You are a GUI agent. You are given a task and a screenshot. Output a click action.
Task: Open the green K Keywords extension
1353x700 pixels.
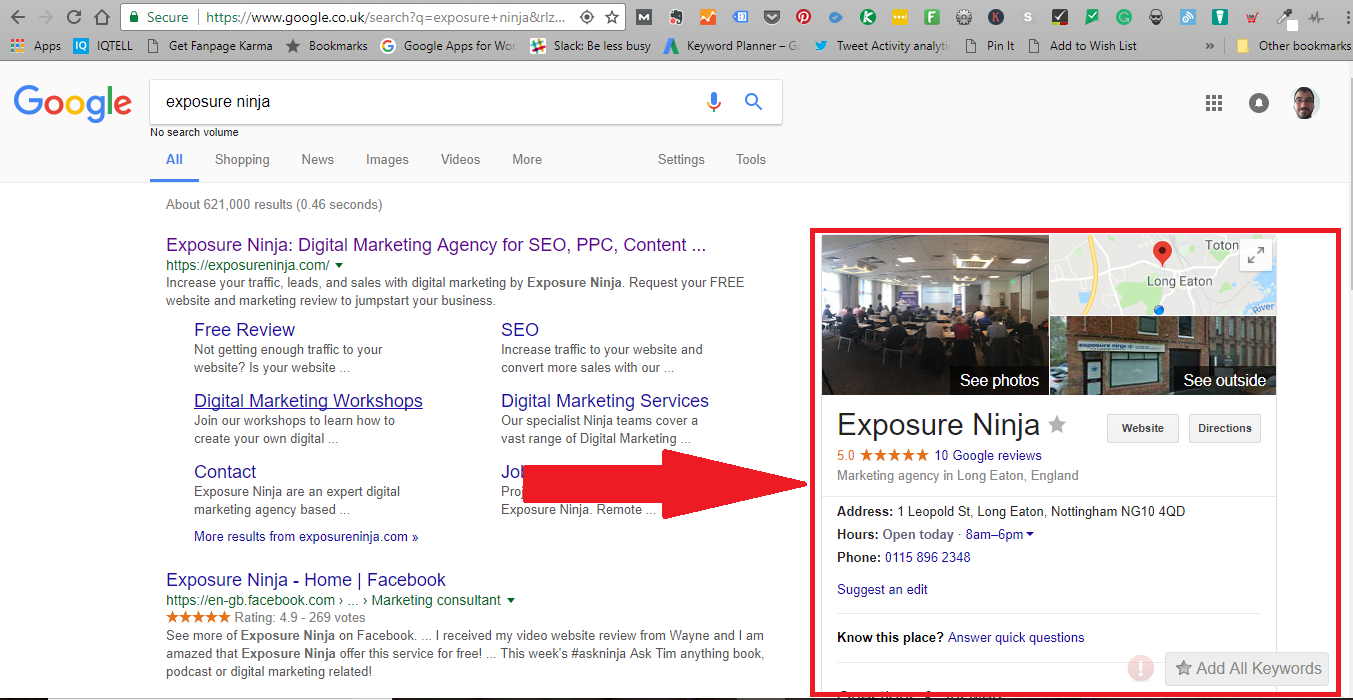867,17
